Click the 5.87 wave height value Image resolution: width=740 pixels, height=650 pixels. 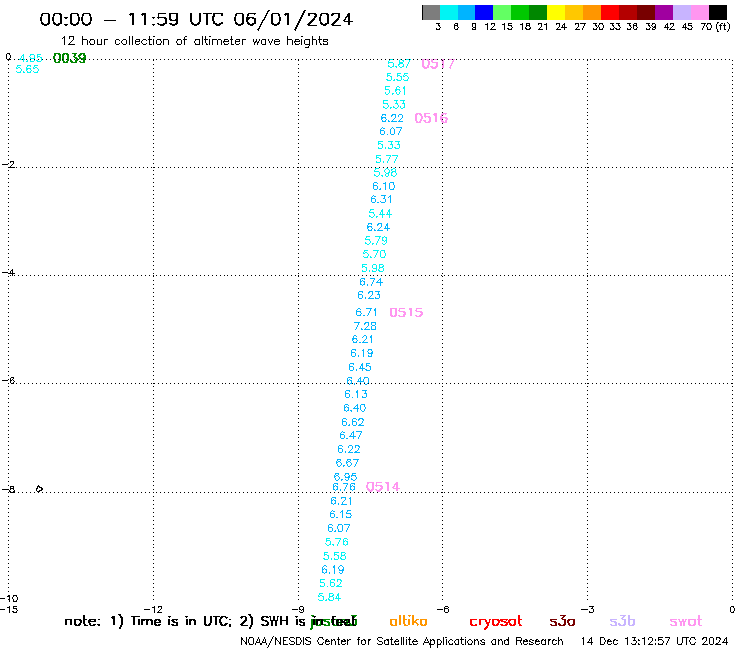coord(399,64)
